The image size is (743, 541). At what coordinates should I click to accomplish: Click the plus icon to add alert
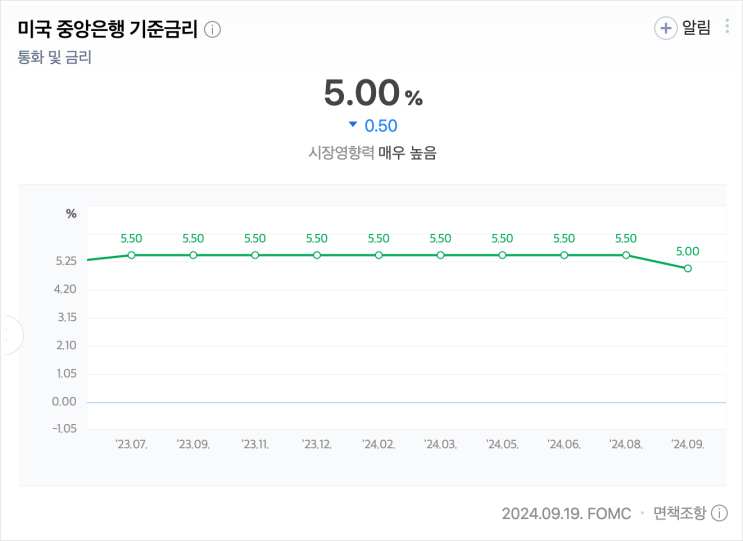click(666, 28)
